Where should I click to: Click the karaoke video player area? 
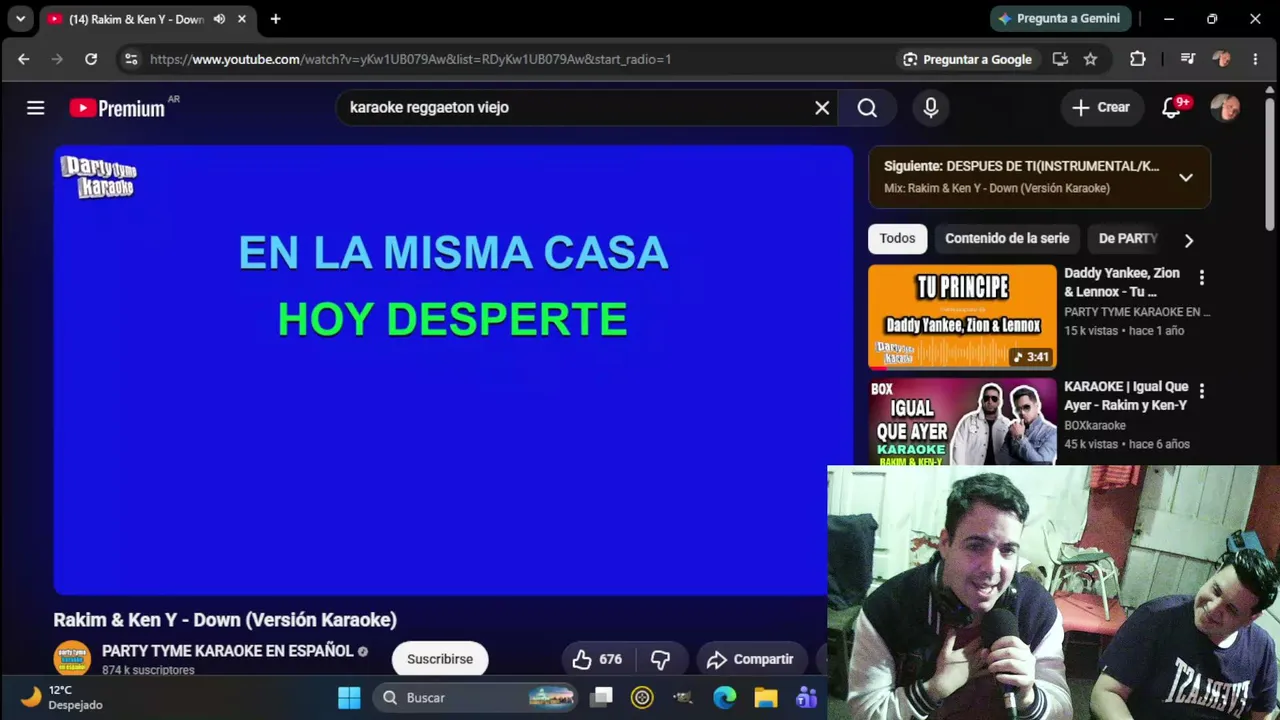(453, 370)
